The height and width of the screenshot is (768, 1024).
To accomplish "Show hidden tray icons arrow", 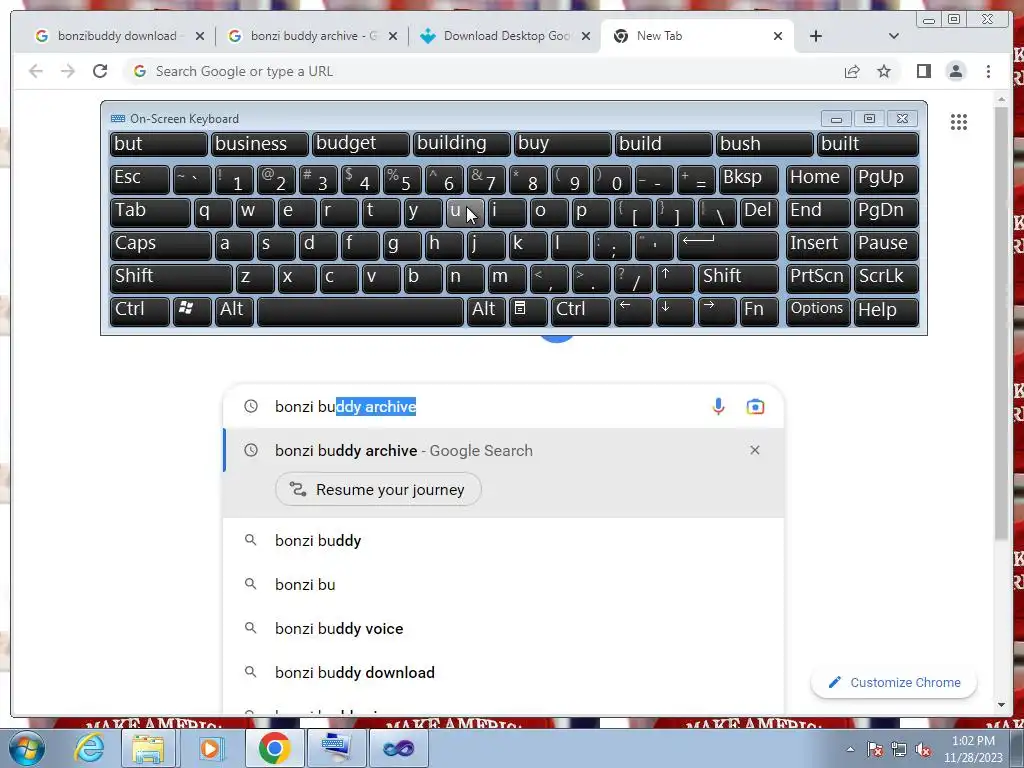I will [x=850, y=749].
